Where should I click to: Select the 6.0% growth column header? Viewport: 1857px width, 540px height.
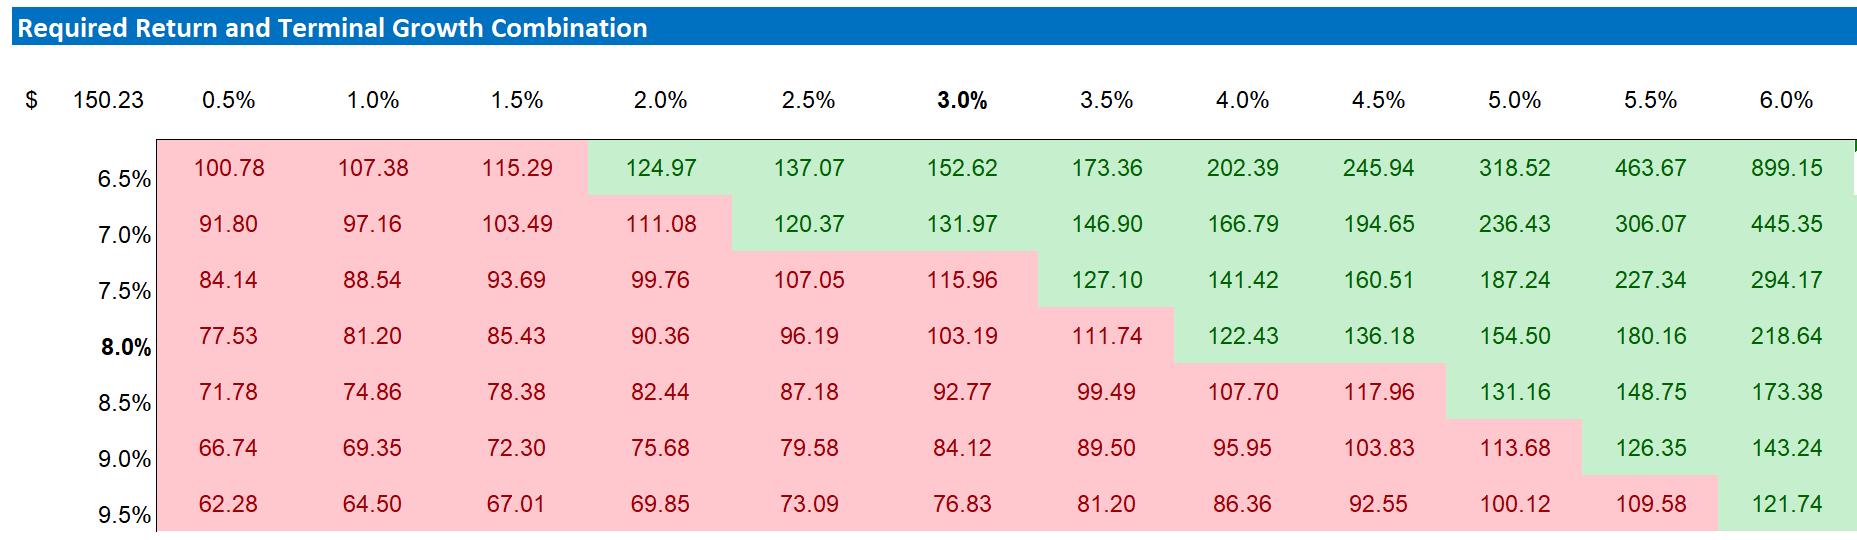pos(1786,100)
